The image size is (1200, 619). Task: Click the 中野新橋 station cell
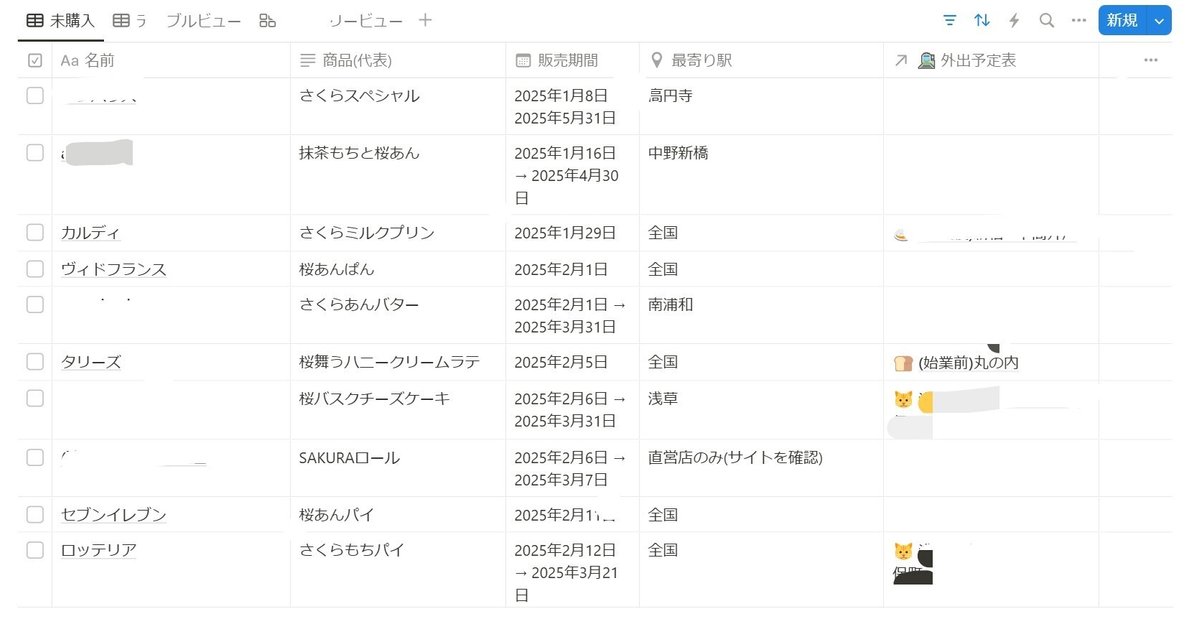(761, 174)
